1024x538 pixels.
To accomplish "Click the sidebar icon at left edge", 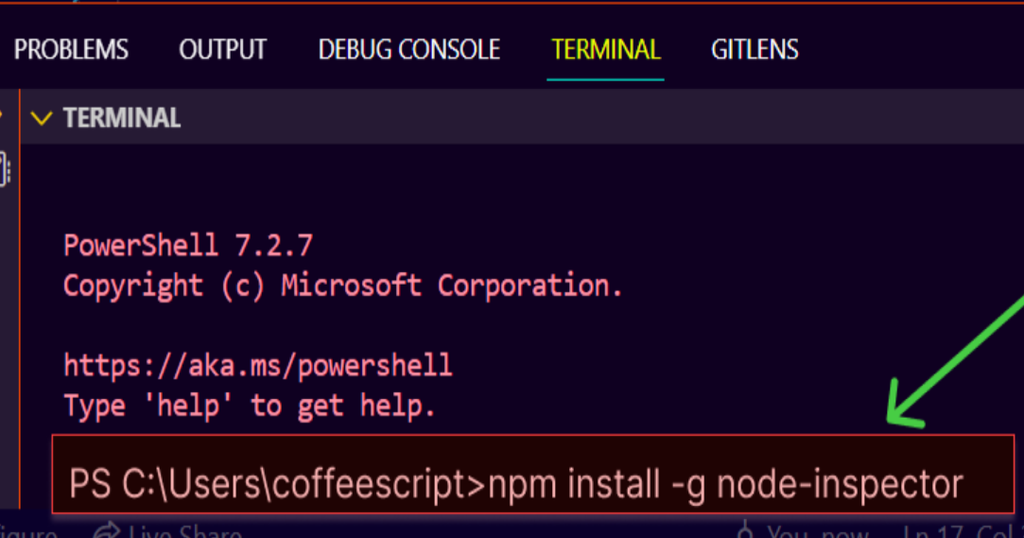I will coord(5,169).
